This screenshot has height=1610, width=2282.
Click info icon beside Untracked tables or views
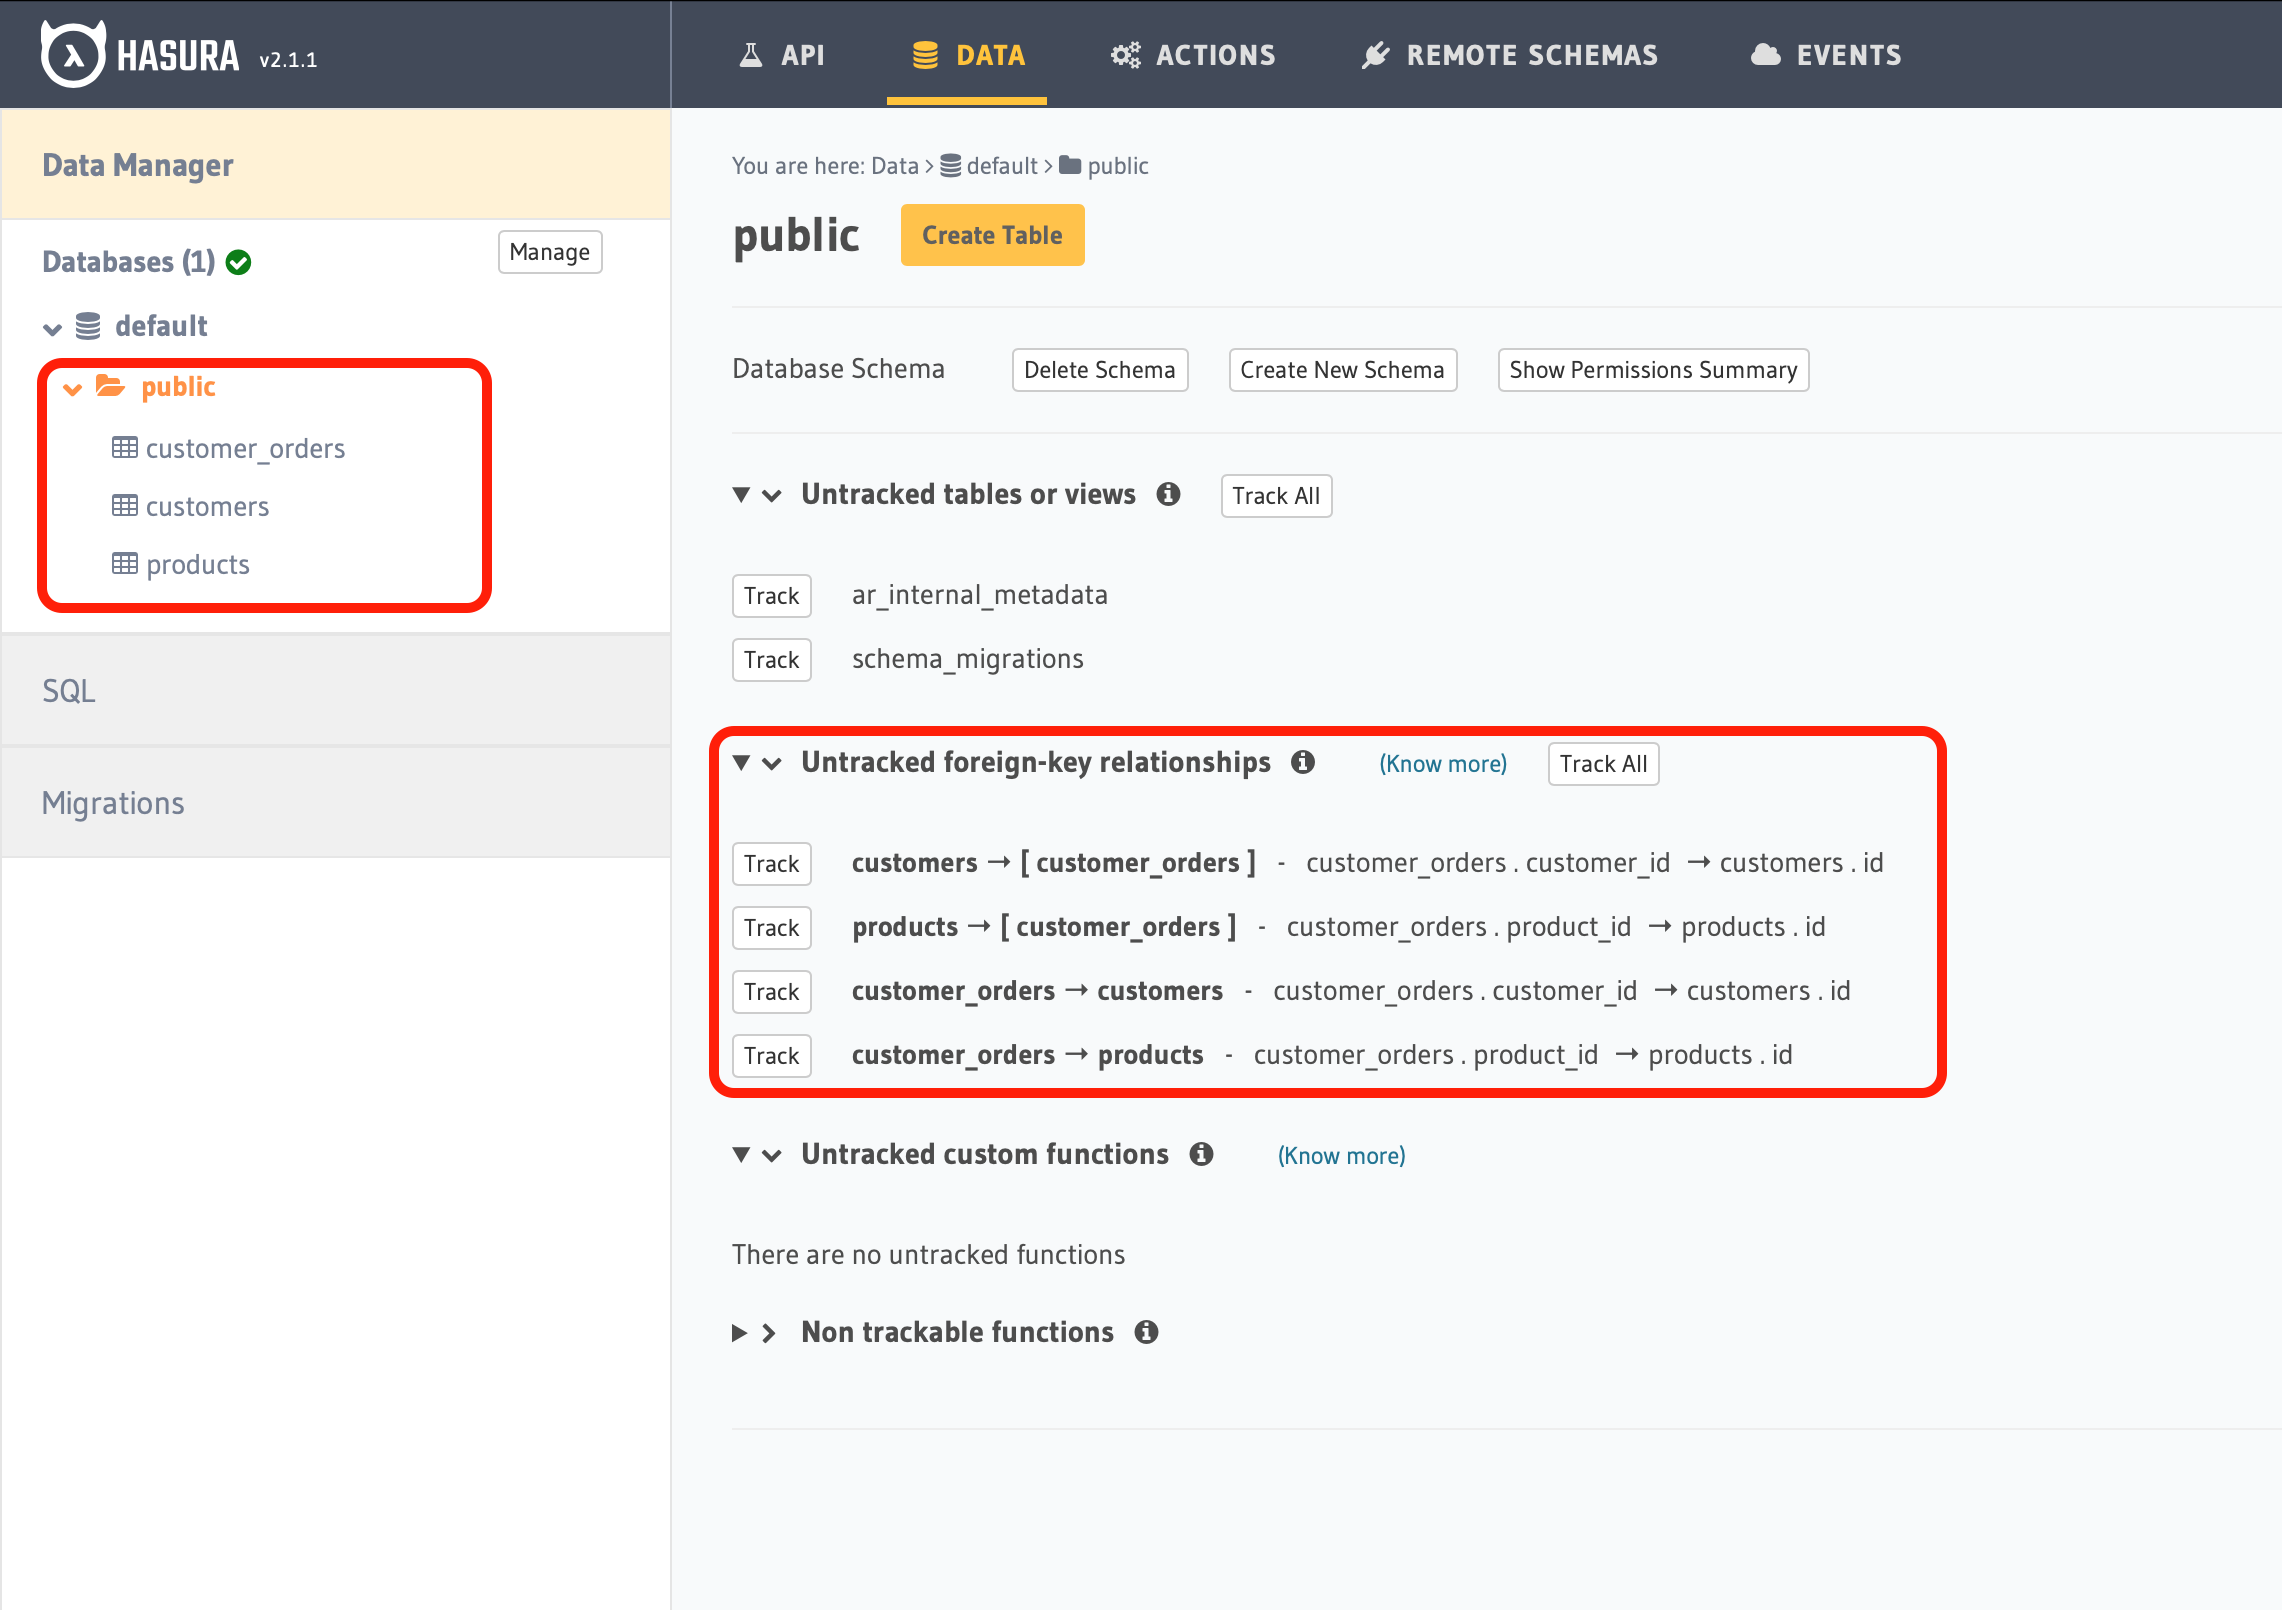point(1168,494)
